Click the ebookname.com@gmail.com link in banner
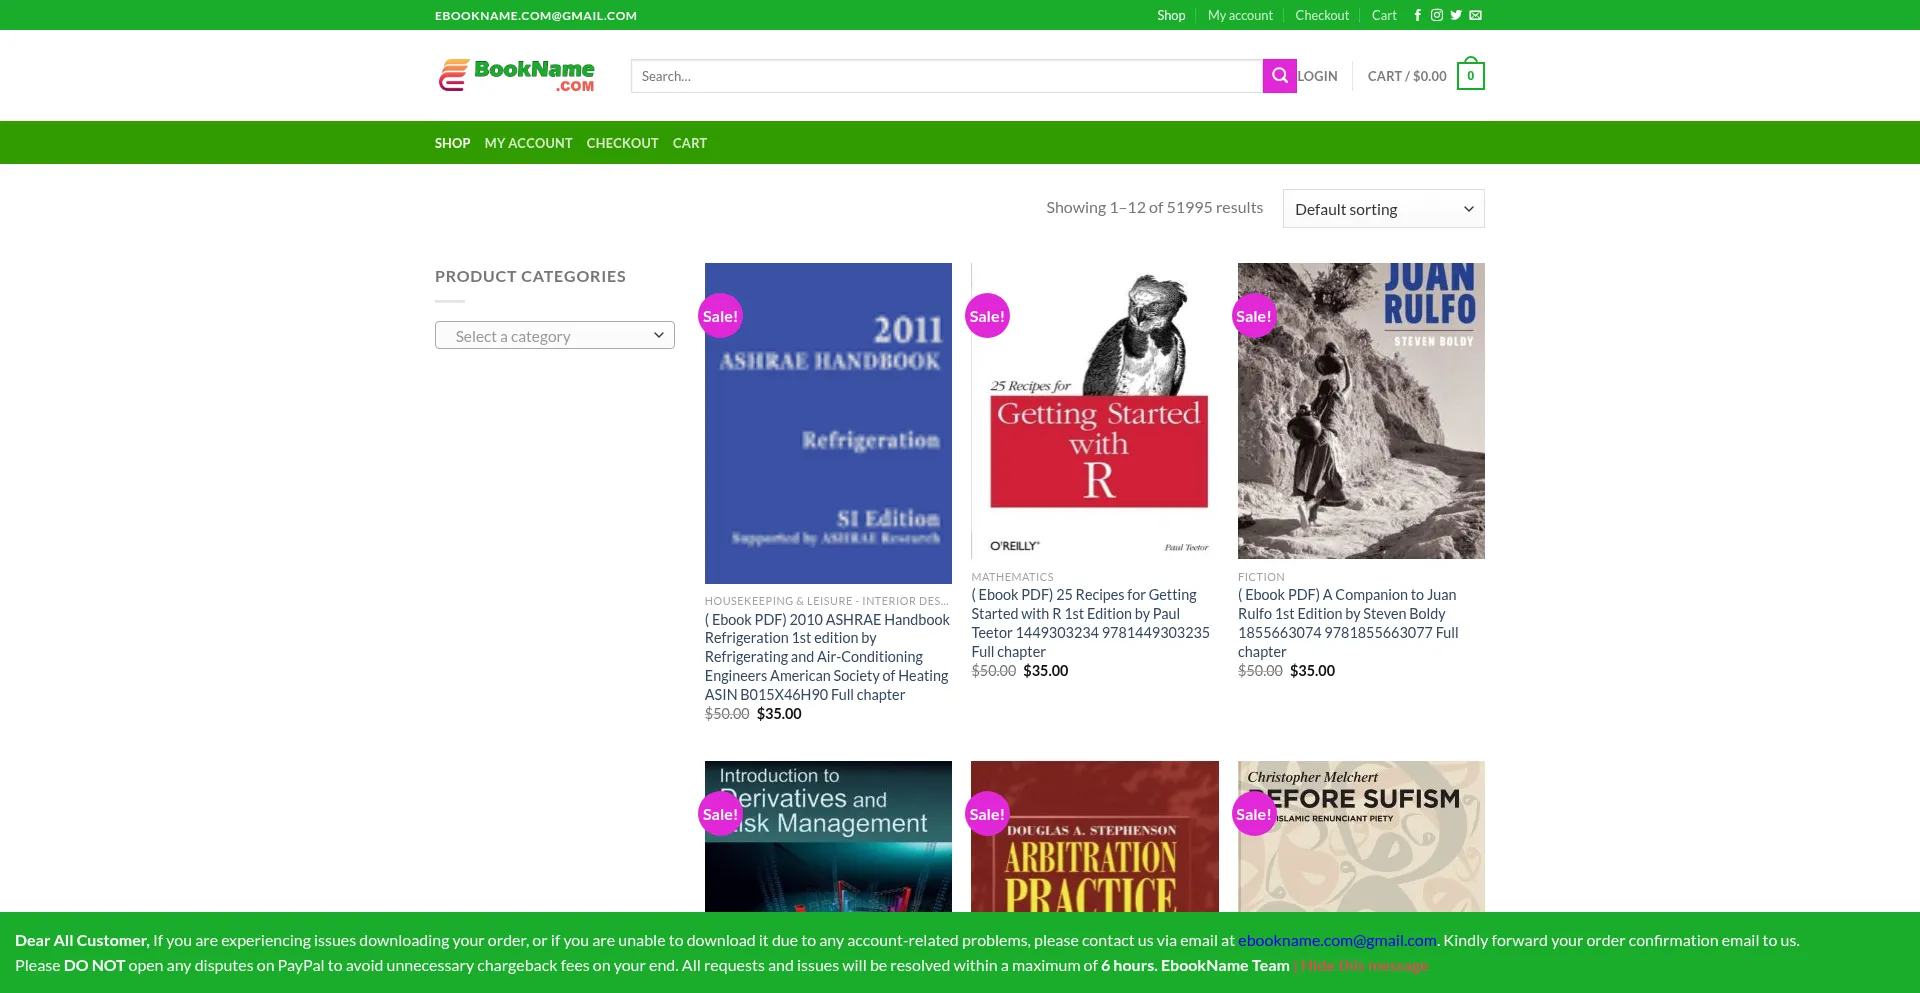This screenshot has width=1920, height=993. (x=1337, y=941)
